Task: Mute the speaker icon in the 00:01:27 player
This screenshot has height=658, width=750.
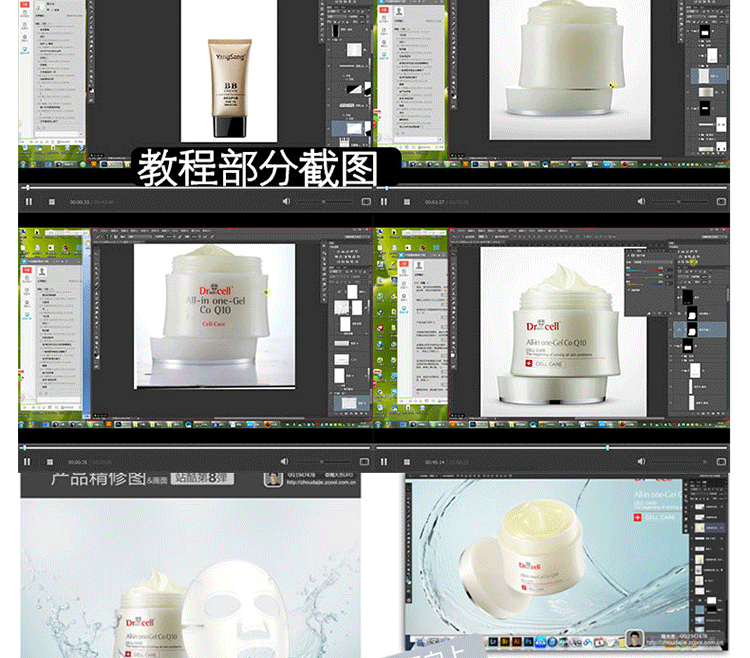Action: pos(641,201)
